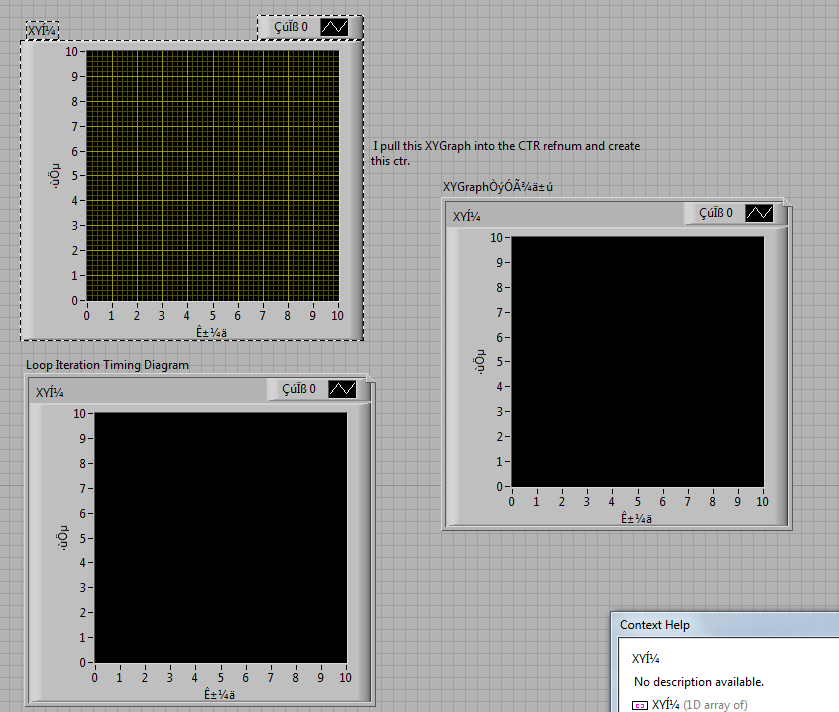Click the yellow-gridded plot area of selected graph
The width and height of the screenshot is (839, 712).
pos(212,175)
